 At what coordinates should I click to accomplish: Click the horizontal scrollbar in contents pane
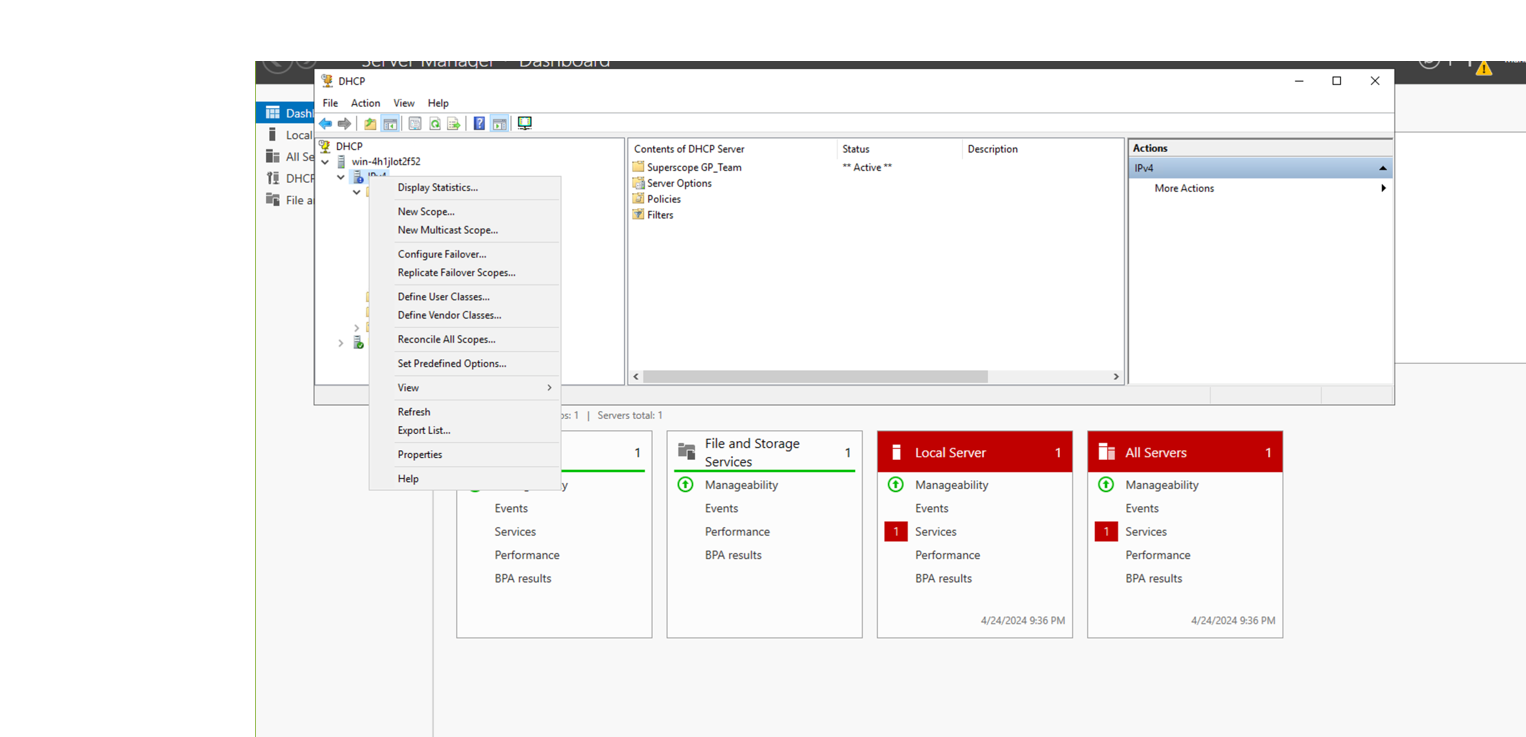click(x=815, y=377)
